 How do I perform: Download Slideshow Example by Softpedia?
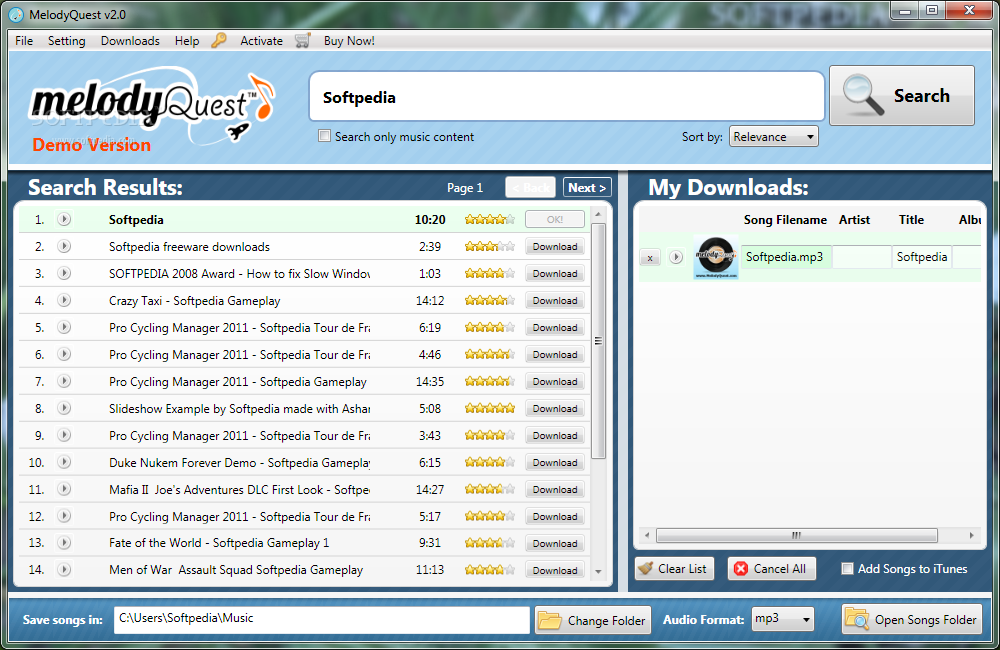pyautogui.click(x=555, y=408)
